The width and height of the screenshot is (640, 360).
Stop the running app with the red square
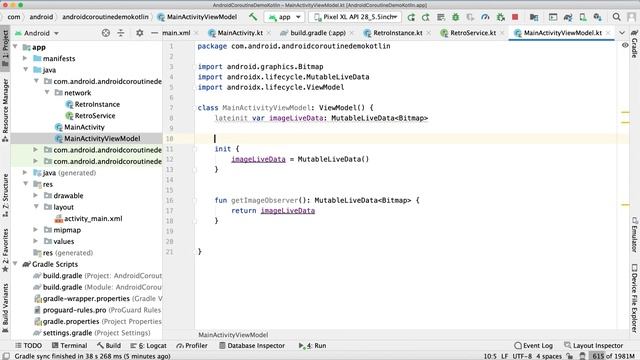point(515,17)
